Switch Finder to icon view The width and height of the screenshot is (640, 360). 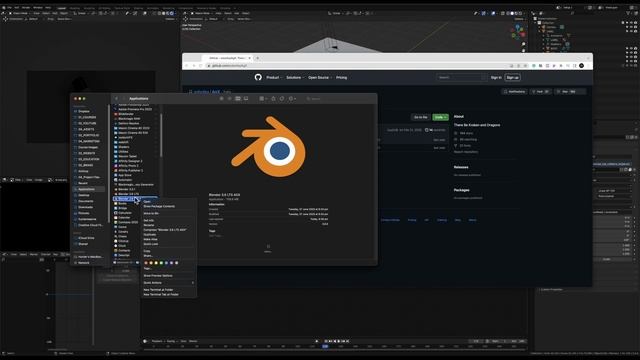pos(222,98)
